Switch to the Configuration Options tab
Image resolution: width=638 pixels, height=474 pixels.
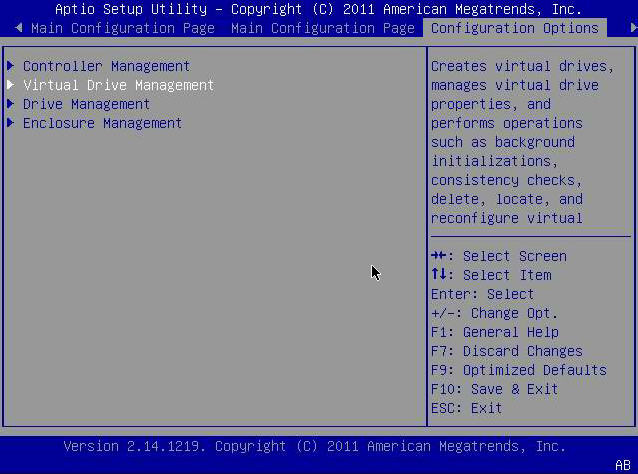515,28
